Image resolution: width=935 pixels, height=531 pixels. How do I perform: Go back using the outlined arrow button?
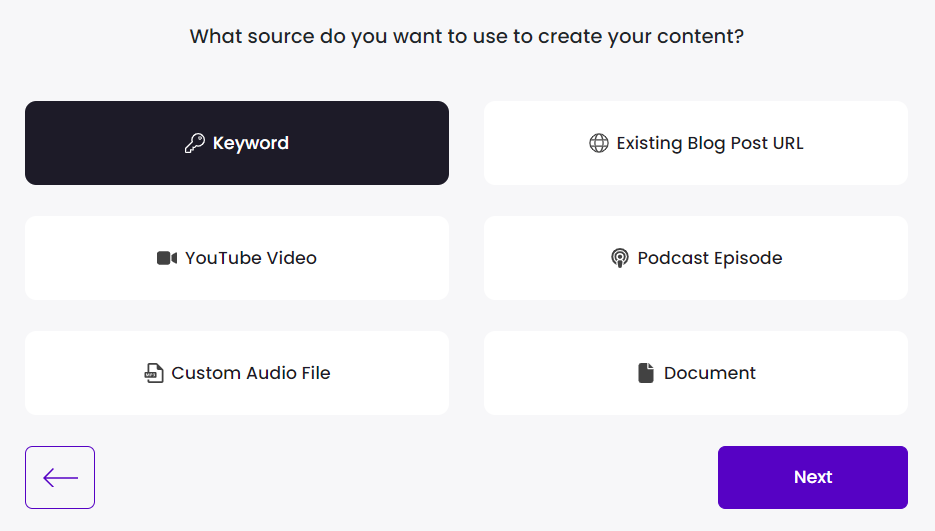(x=60, y=477)
